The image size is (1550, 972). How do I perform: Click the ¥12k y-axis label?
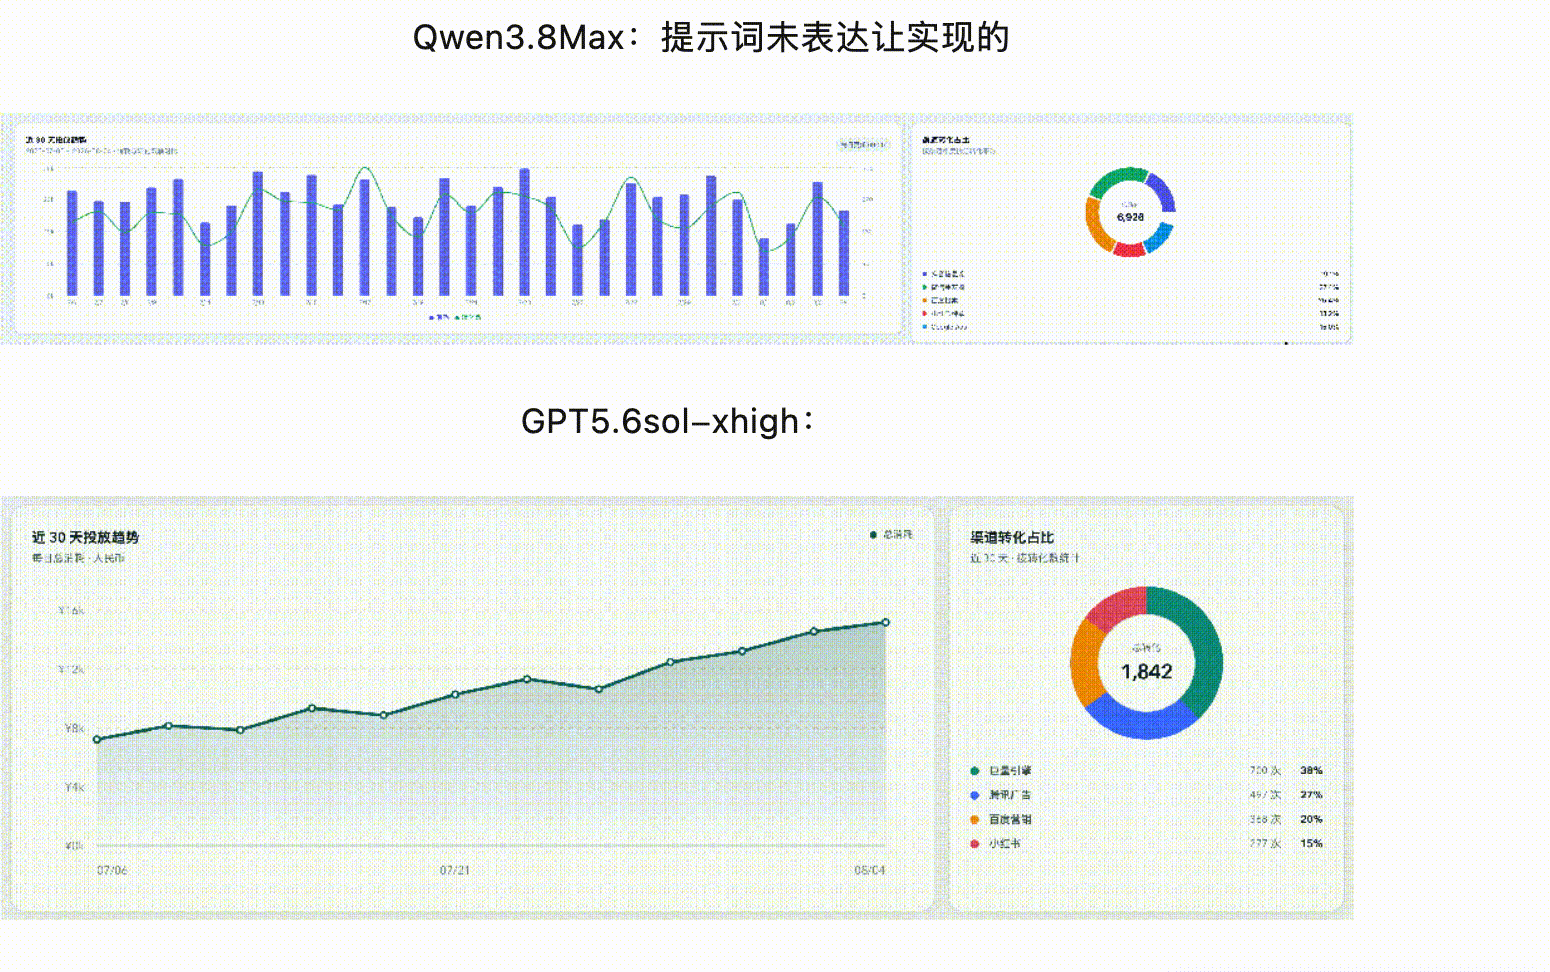[x=72, y=670]
